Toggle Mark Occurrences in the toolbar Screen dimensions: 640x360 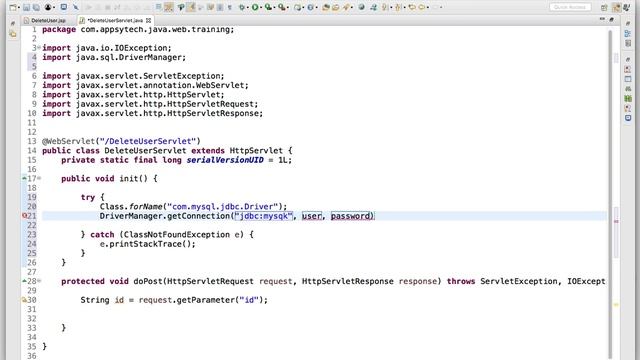[191, 7]
